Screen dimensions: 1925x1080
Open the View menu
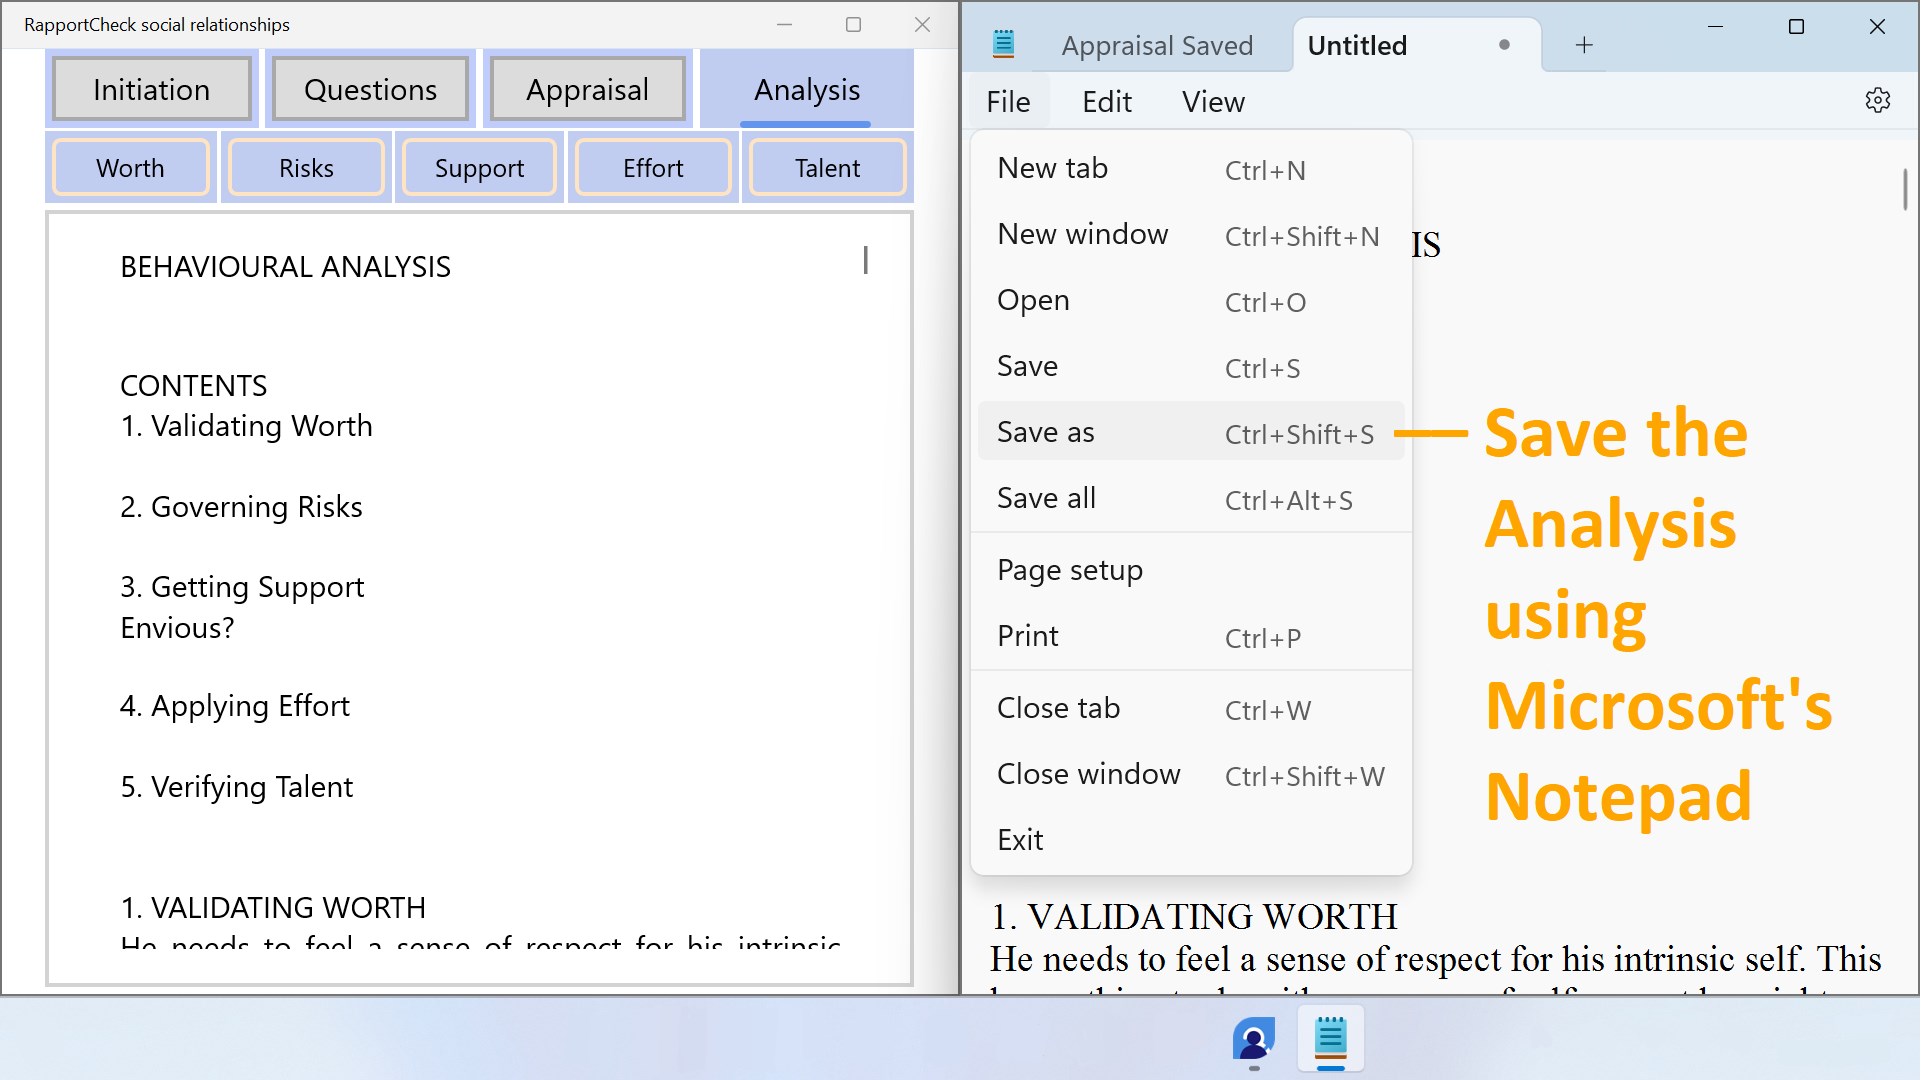coord(1213,102)
